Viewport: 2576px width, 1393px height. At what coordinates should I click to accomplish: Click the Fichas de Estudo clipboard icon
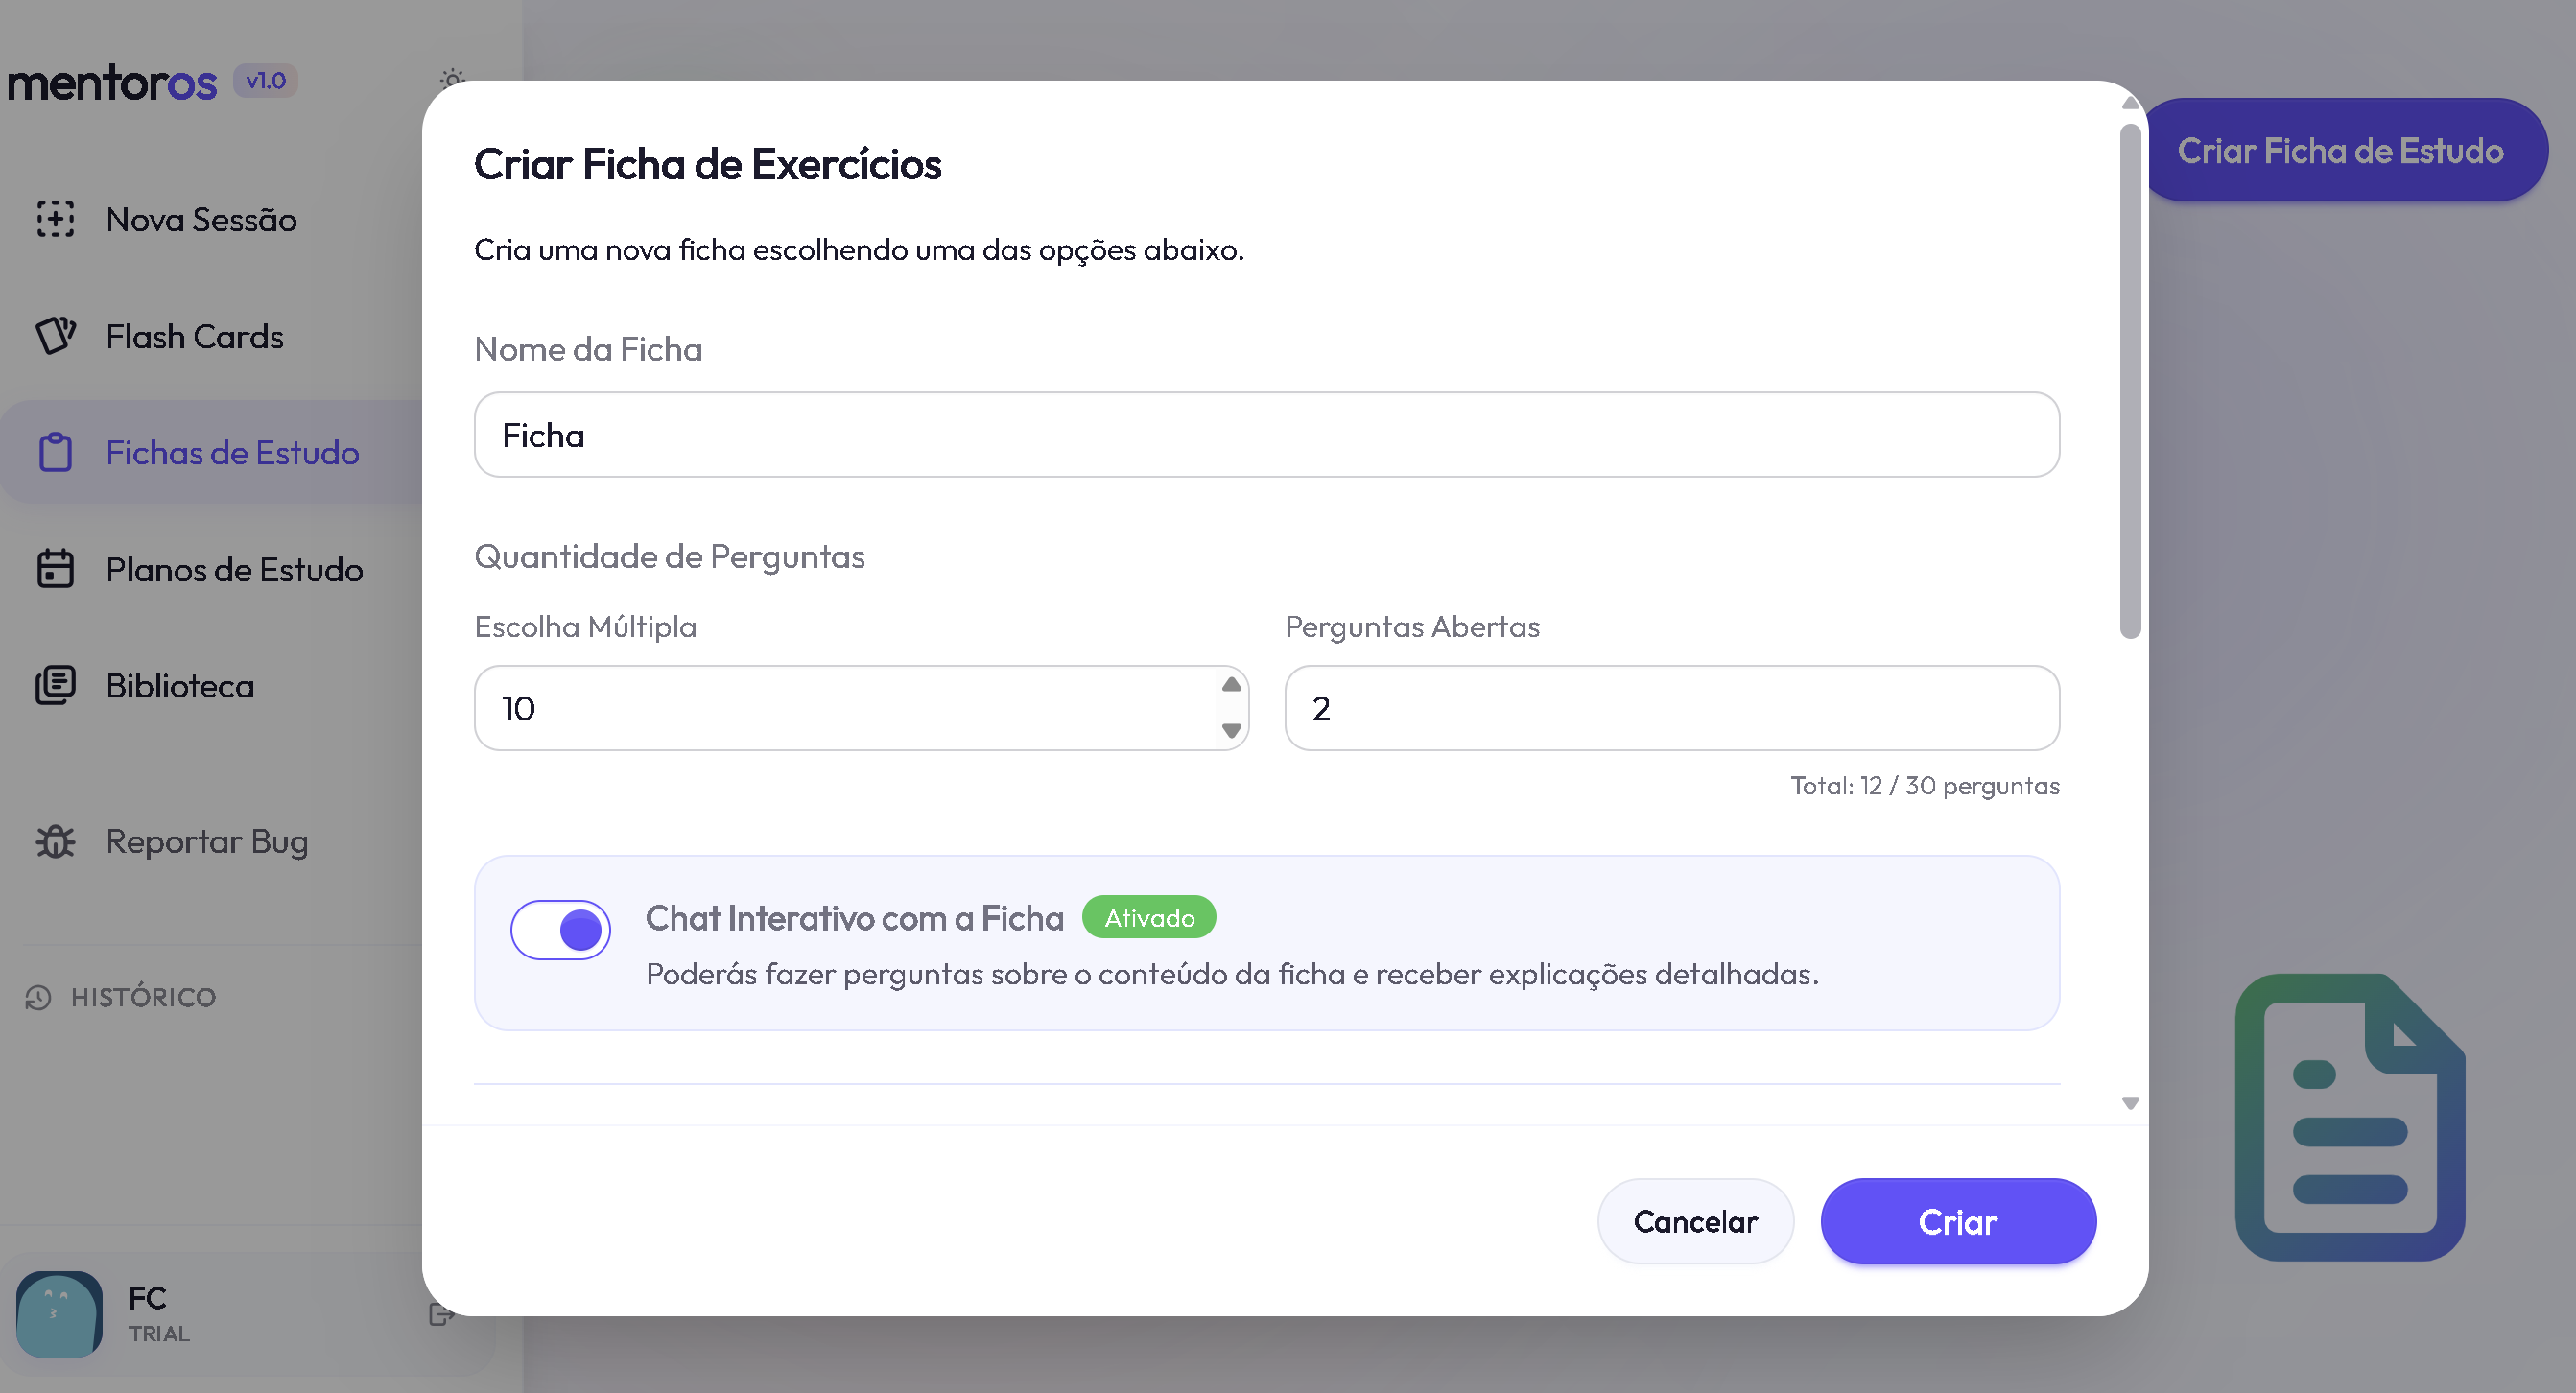(56, 452)
